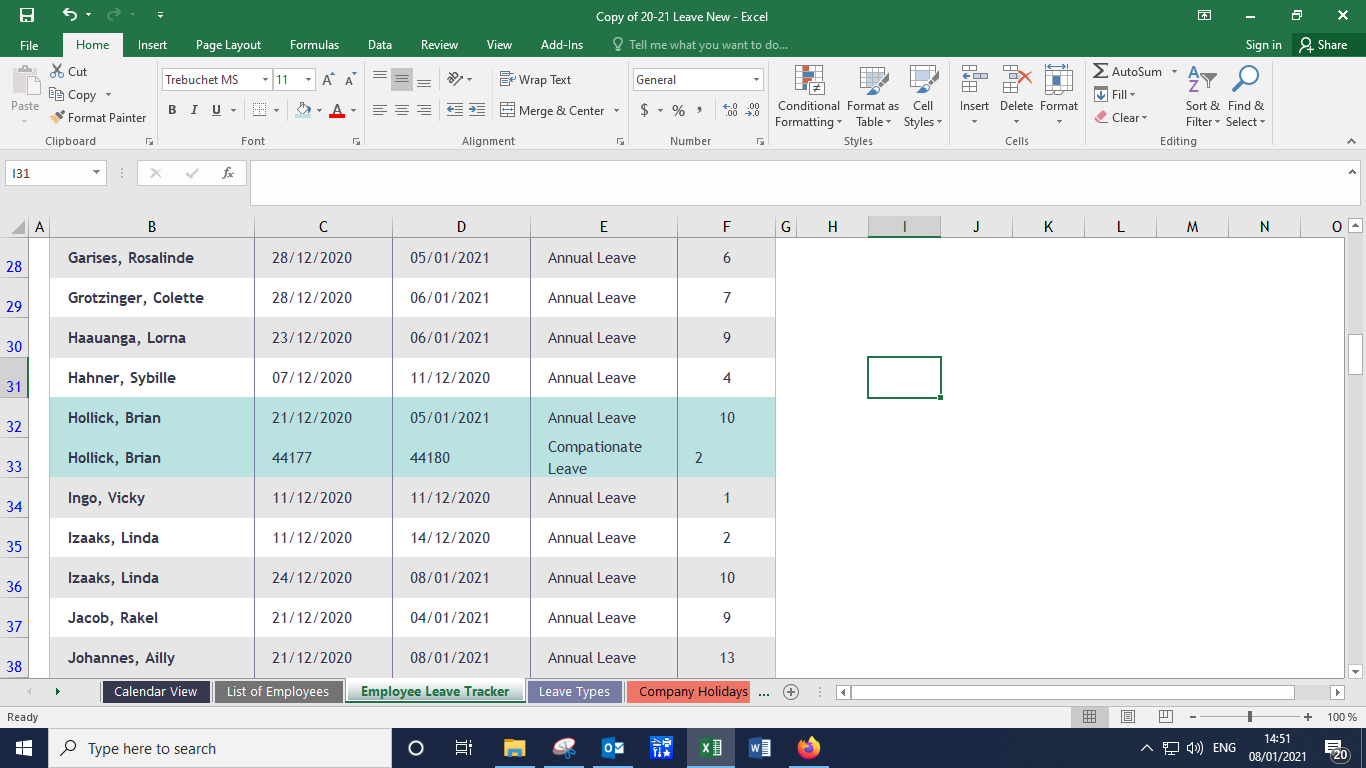Click the Format Painter brush icon
Screen dimensions: 1366x768
[58, 117]
